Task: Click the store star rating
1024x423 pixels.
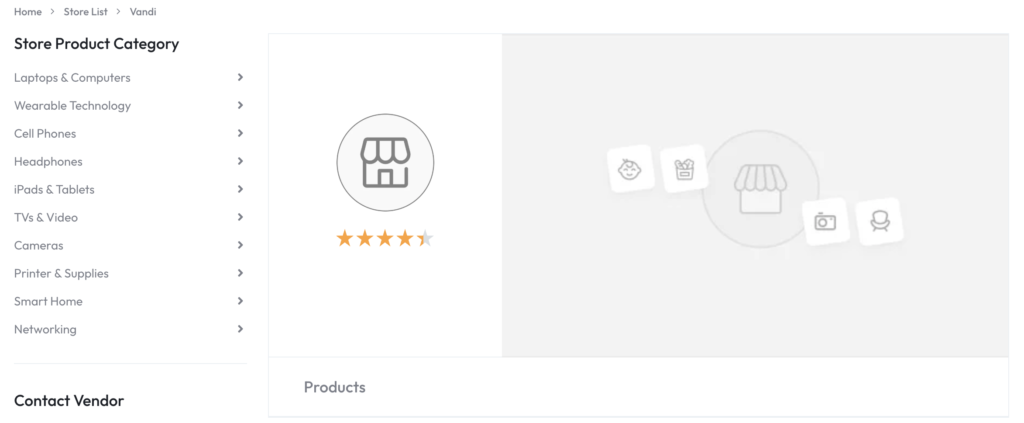Action: (385, 238)
